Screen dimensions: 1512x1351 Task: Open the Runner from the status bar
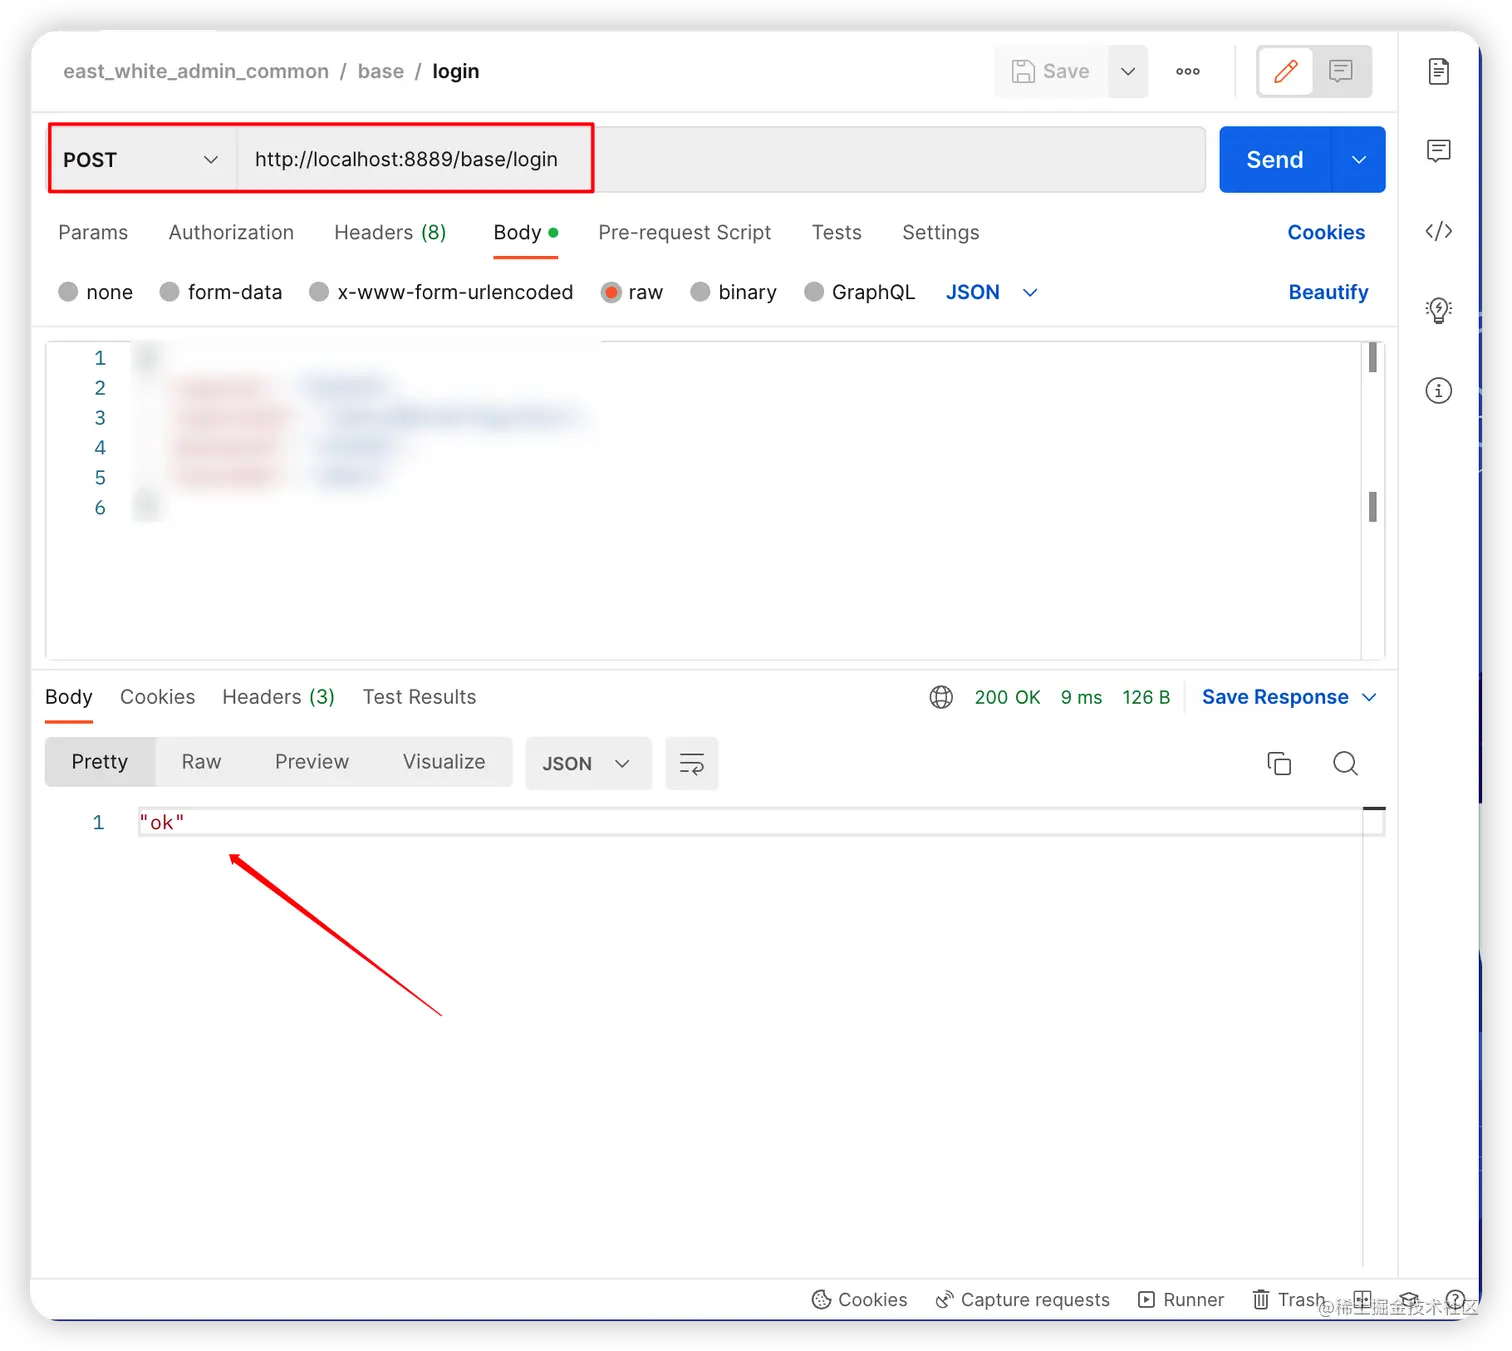pos(1181,1299)
